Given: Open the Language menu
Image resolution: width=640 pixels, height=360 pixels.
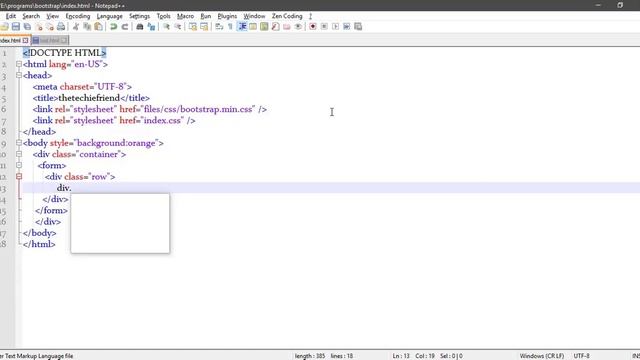Looking at the screenshot, I should 109,16.
